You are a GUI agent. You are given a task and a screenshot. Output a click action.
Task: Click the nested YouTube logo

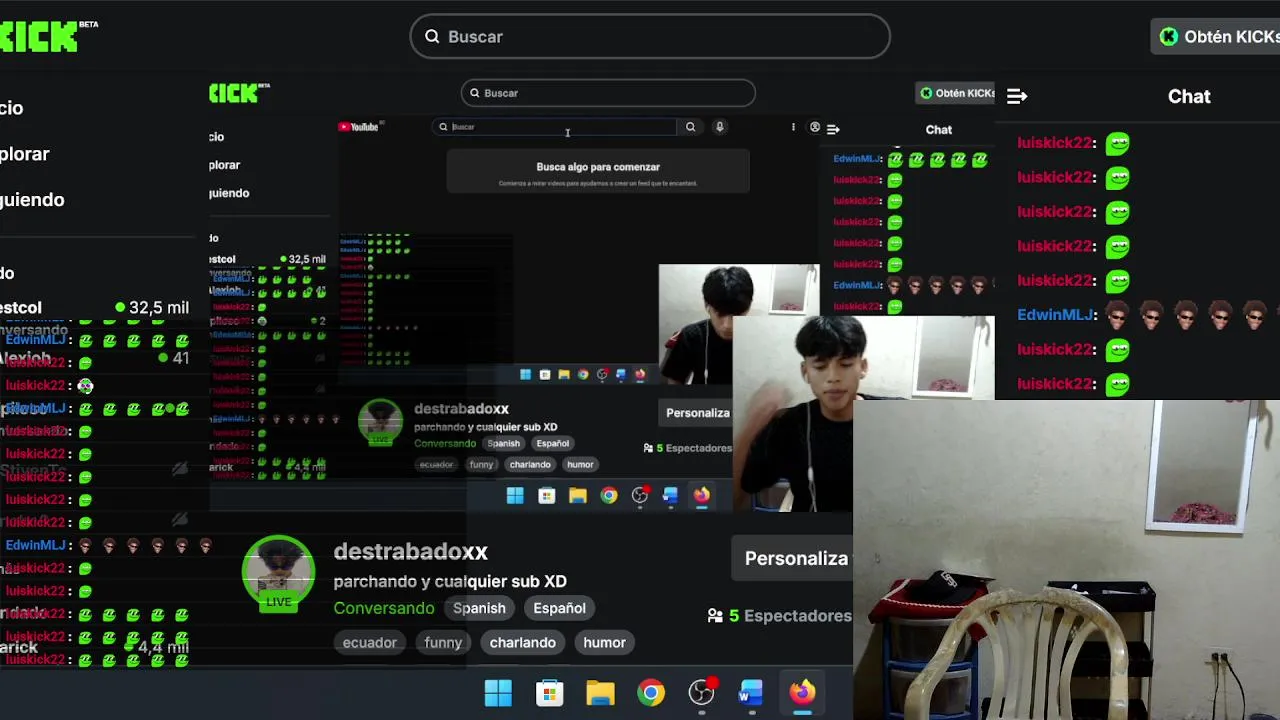tap(358, 127)
